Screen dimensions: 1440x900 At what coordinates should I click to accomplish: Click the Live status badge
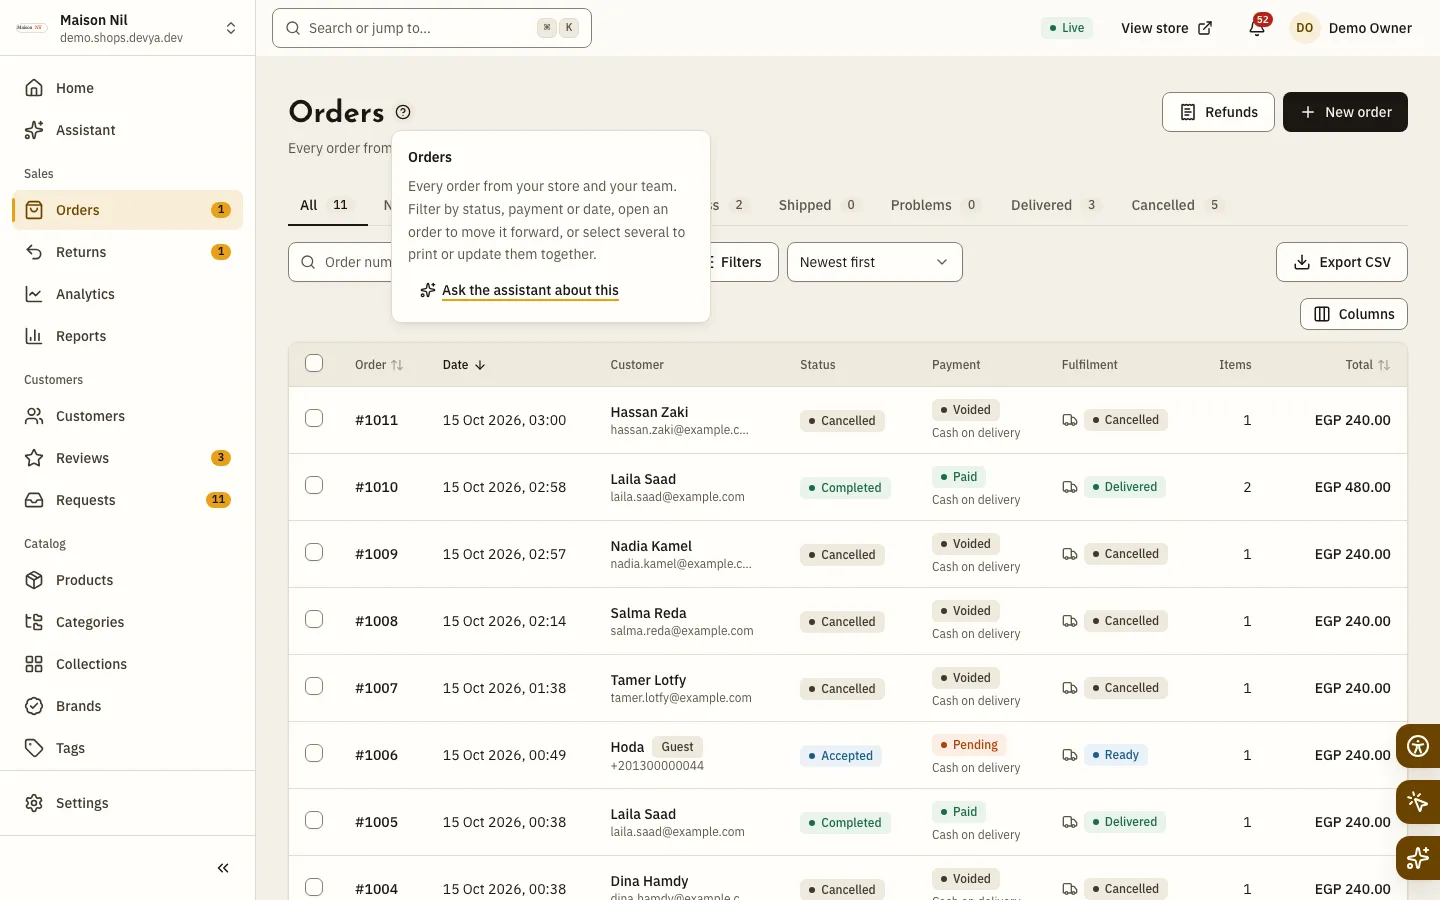[x=1067, y=28]
